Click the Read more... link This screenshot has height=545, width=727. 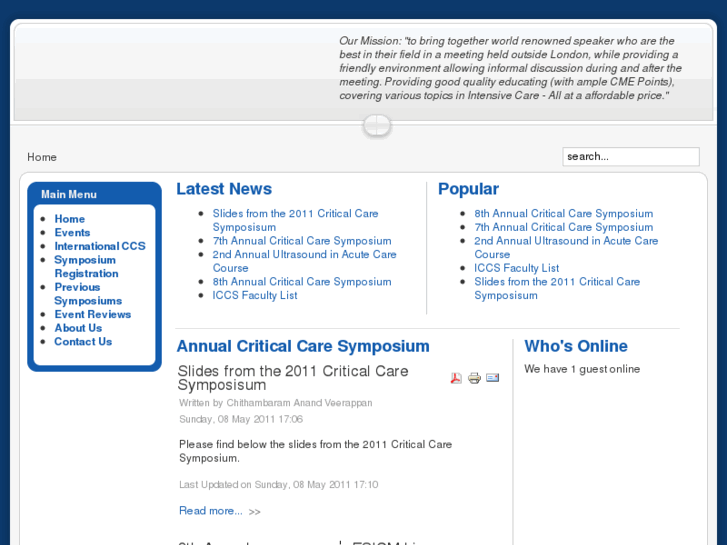point(211,511)
